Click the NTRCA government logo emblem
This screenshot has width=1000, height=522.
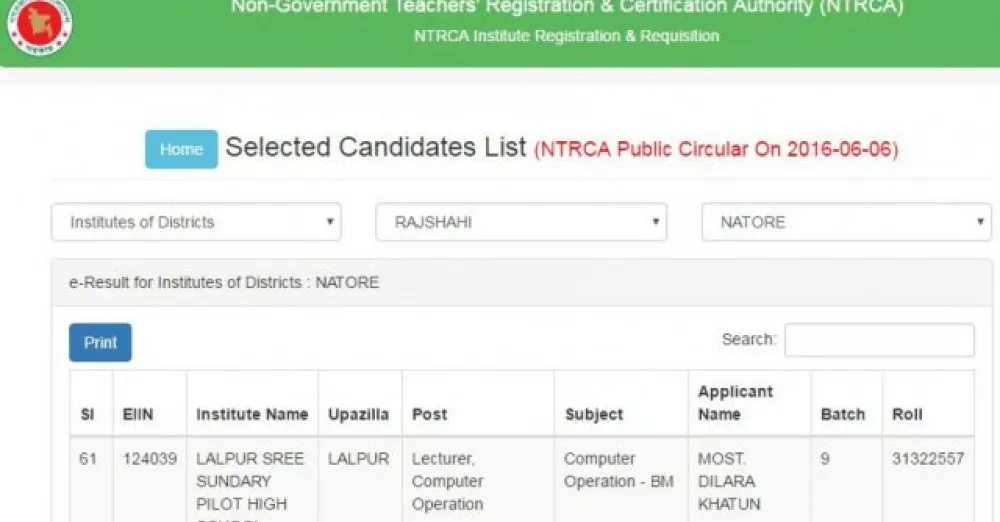pyautogui.click(x=39, y=26)
